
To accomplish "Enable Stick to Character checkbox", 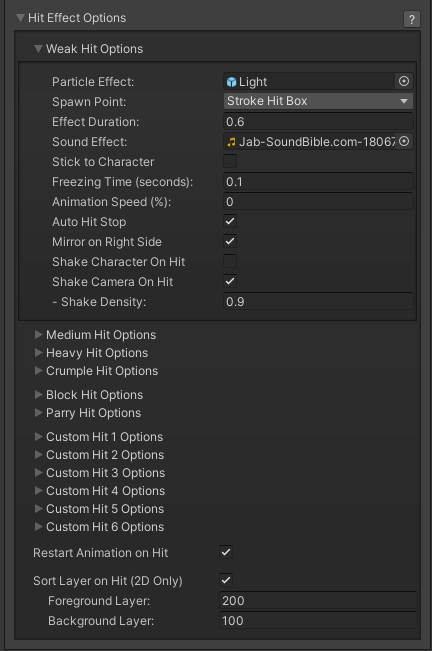I will 230,161.
